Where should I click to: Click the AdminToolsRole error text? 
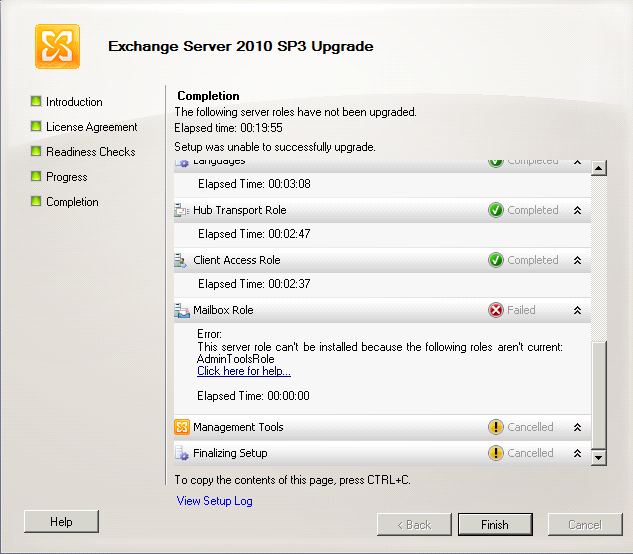(x=236, y=359)
